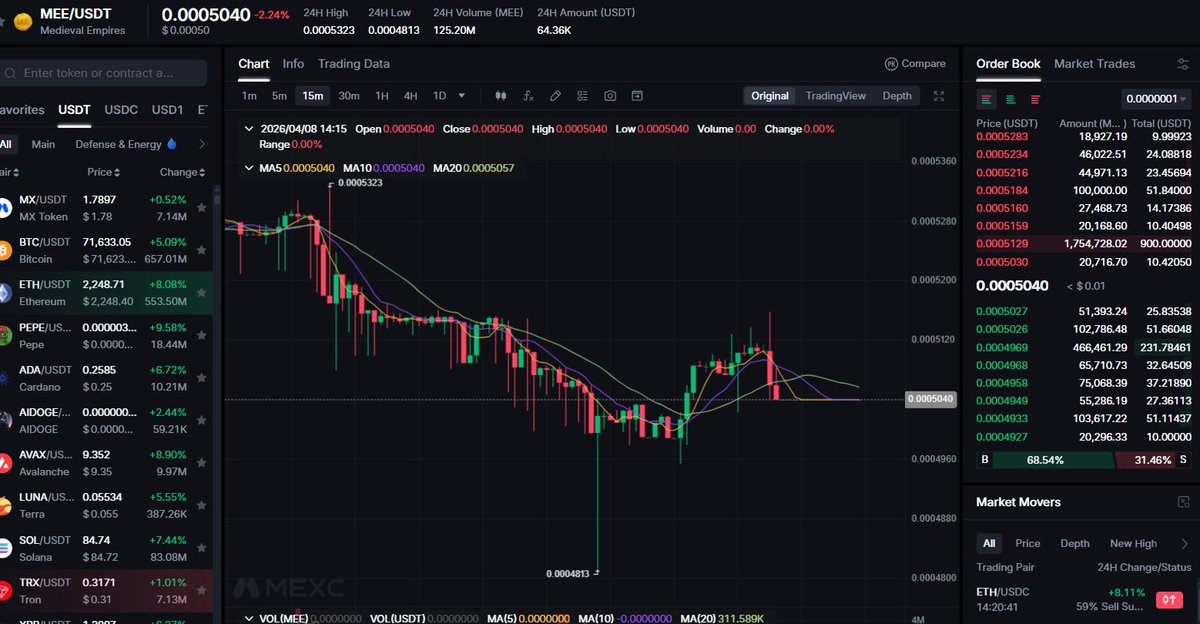
Task: Click the 0.0004969 buy order row
Action: coord(1084,347)
